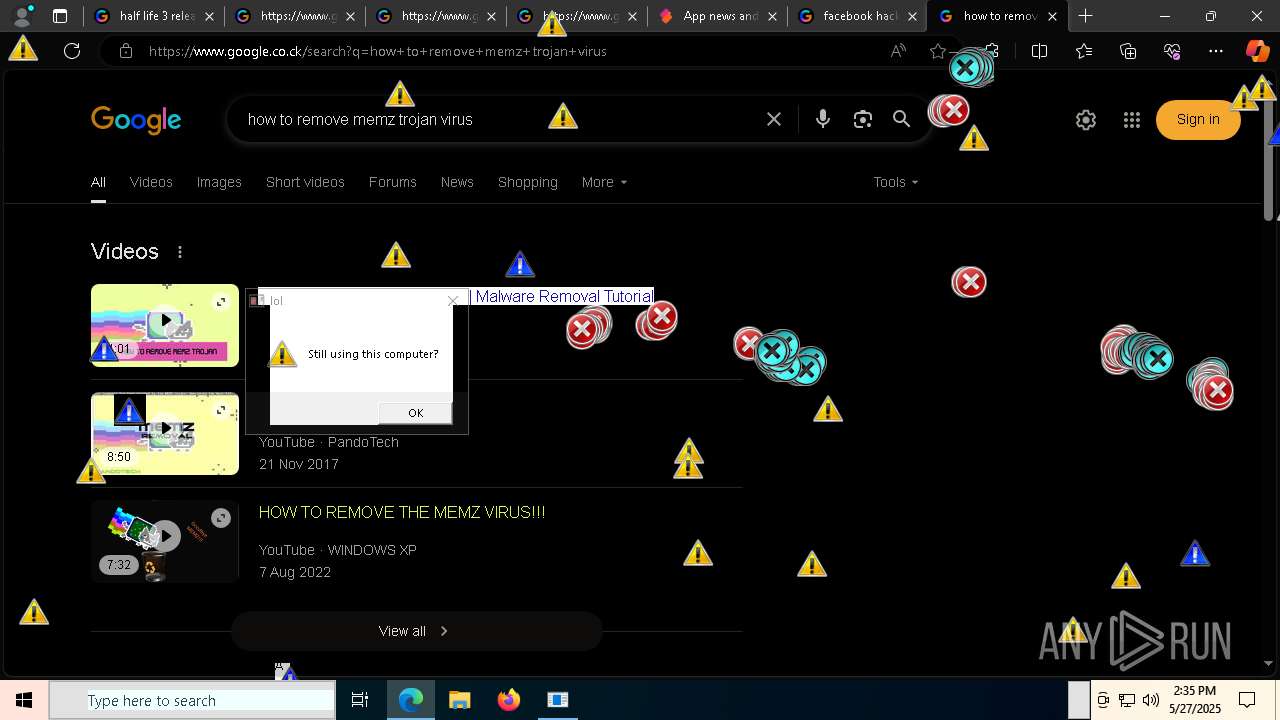Select the Images search tab

point(219,182)
